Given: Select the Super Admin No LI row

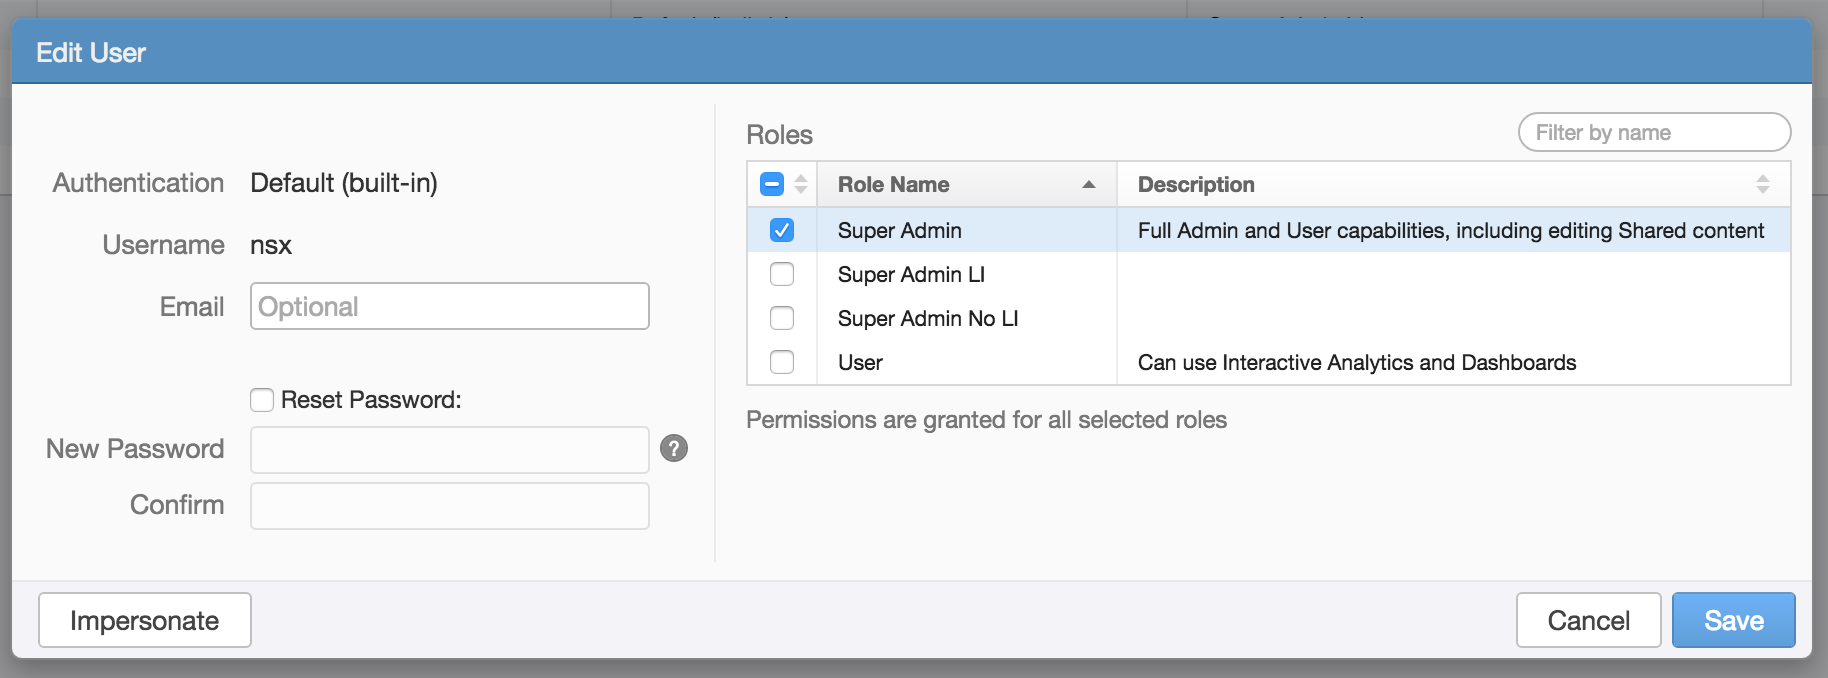Looking at the screenshot, I should 928,319.
